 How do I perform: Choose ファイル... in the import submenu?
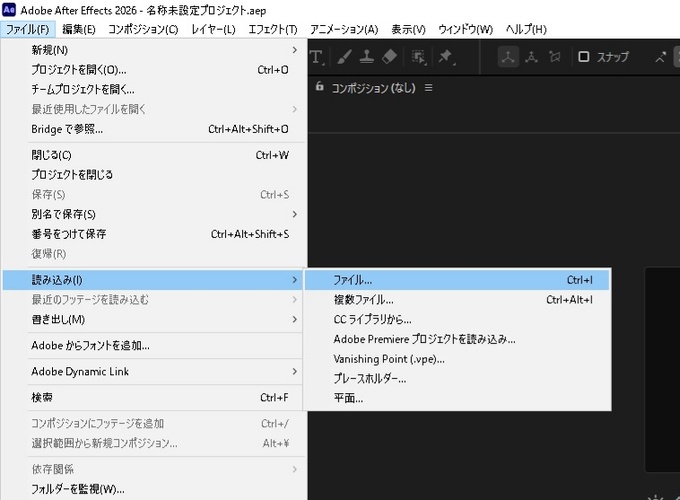pos(457,280)
